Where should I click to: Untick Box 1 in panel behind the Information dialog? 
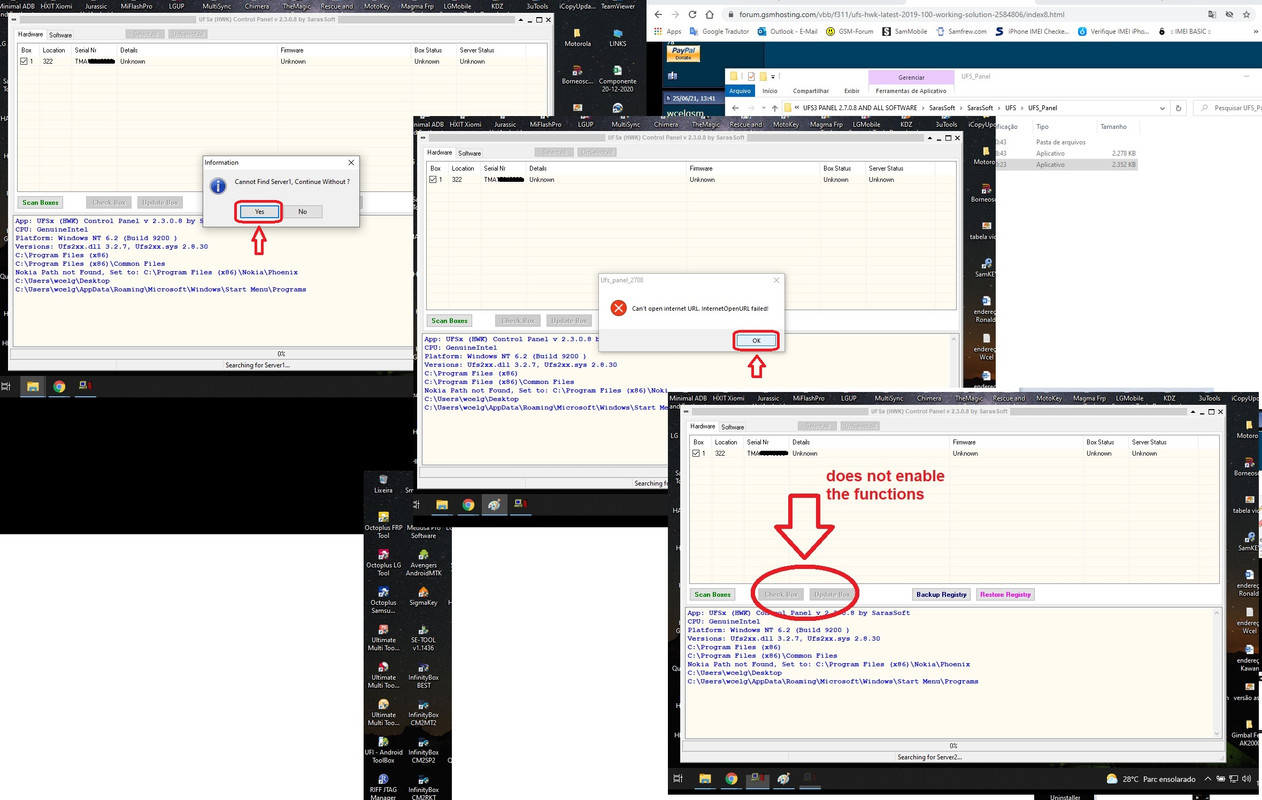pos(24,61)
